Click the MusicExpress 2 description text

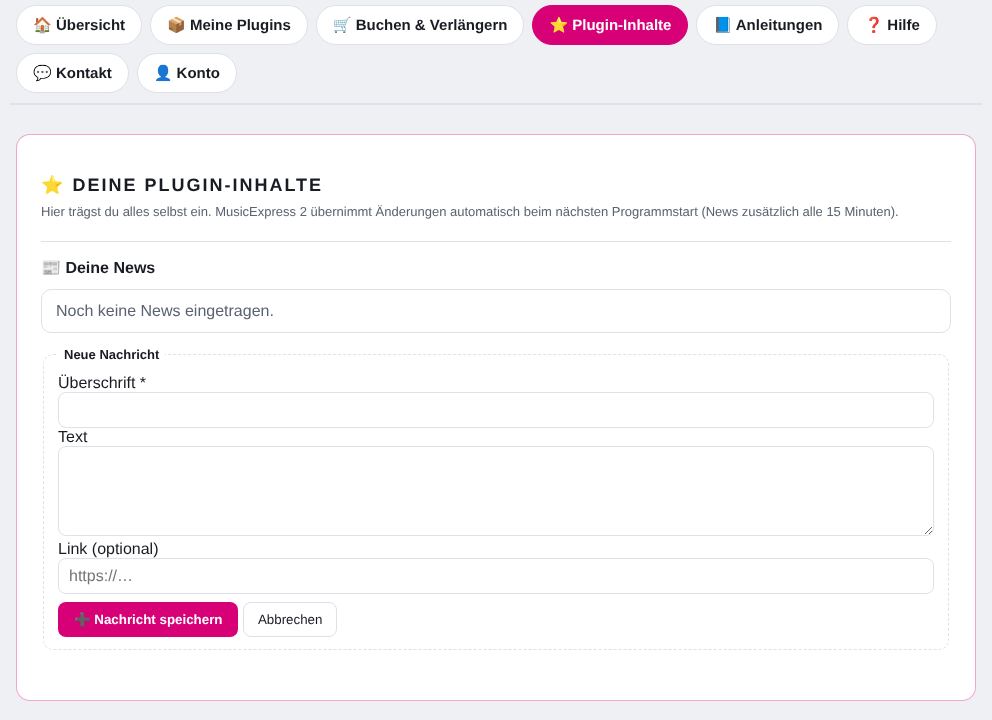coord(469,212)
